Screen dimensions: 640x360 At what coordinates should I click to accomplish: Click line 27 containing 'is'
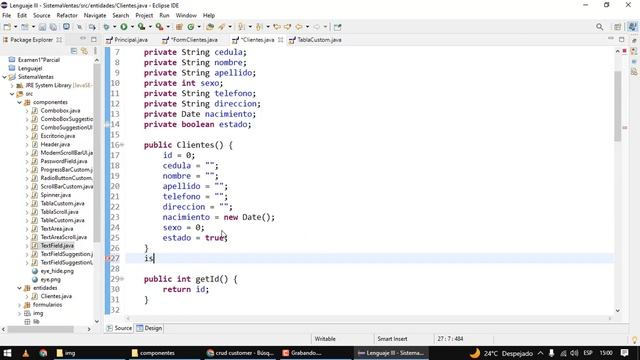pos(369,258)
